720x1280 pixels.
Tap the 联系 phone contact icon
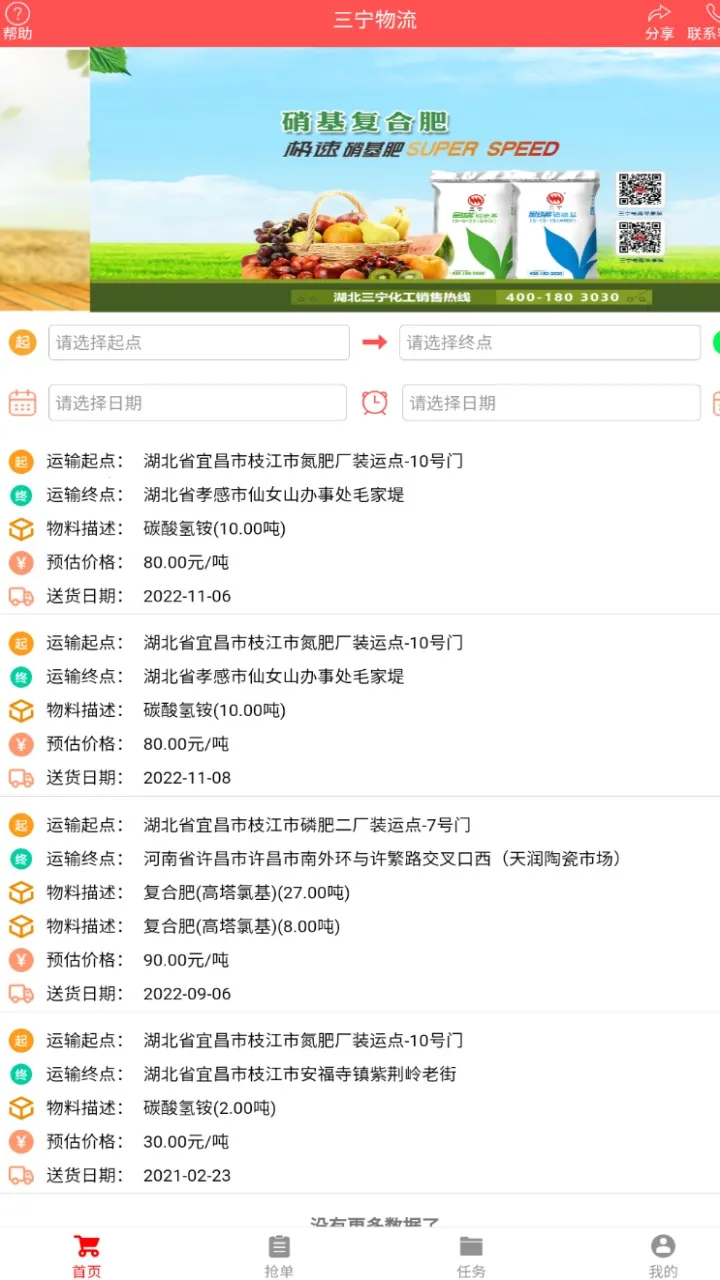710,15
